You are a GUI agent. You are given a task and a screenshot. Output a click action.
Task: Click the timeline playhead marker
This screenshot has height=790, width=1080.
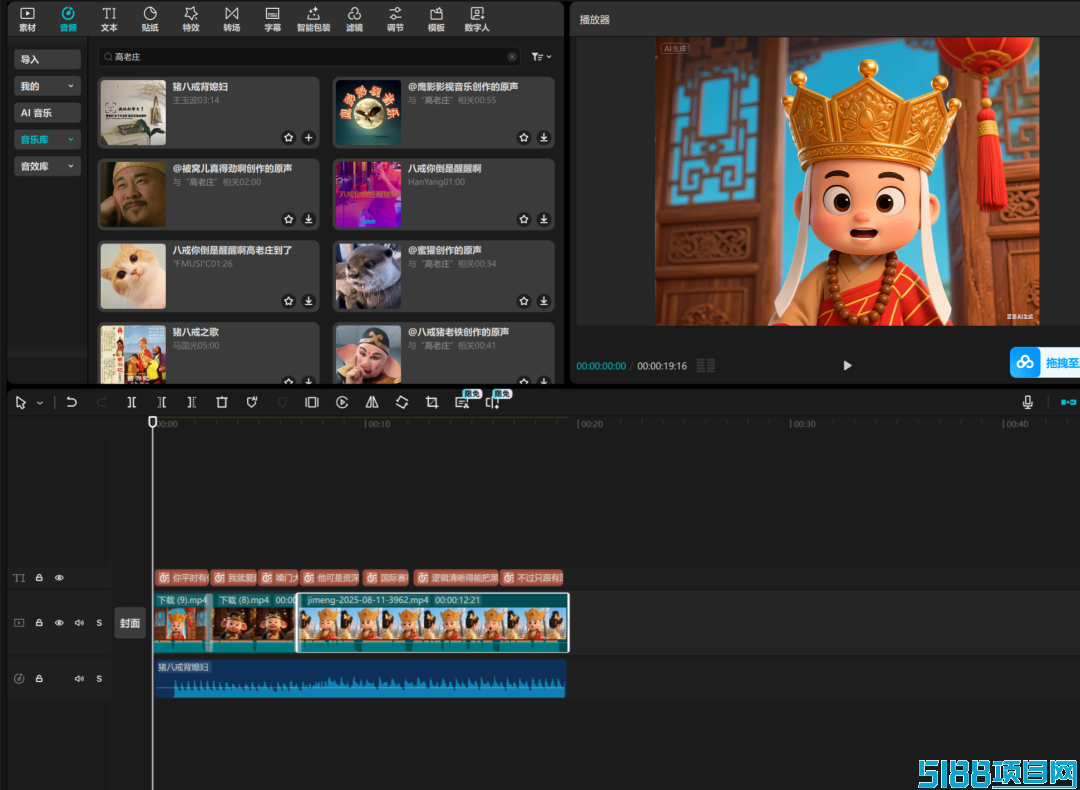coord(153,422)
